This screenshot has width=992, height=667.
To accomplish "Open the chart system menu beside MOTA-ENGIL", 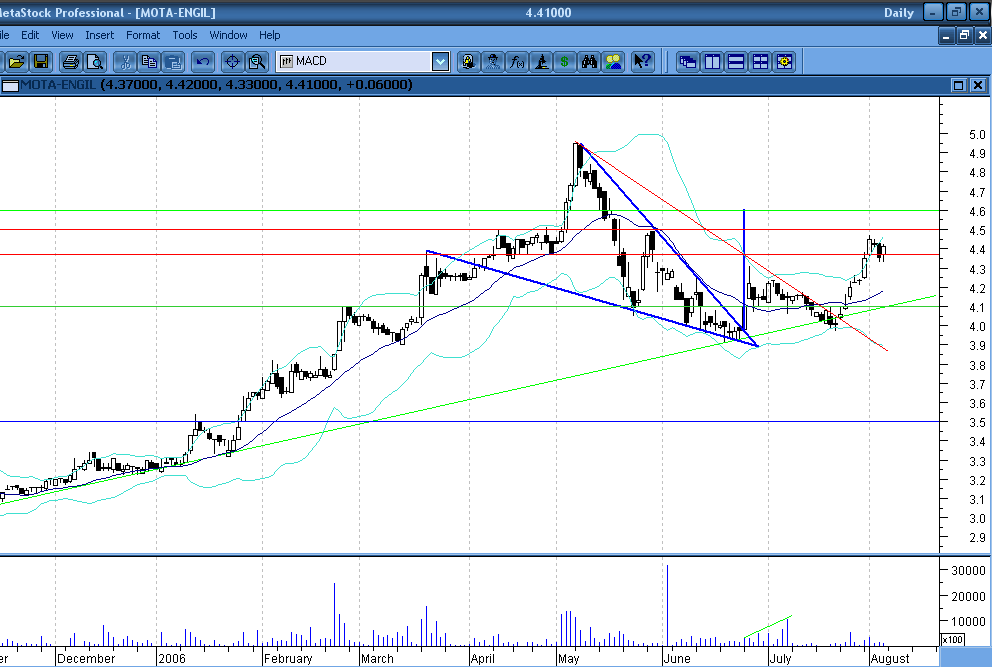I will [10, 85].
